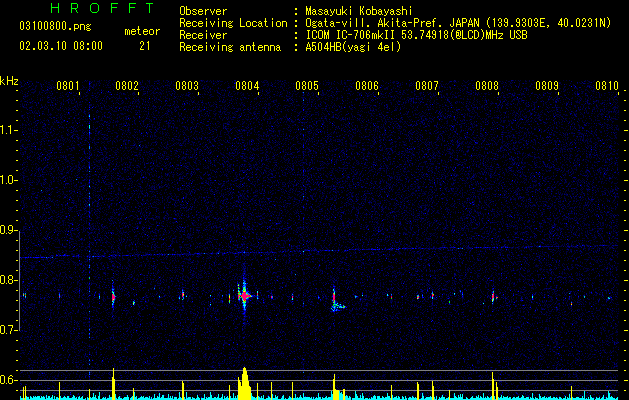Click the kHz axis unit label

click(x=9, y=81)
